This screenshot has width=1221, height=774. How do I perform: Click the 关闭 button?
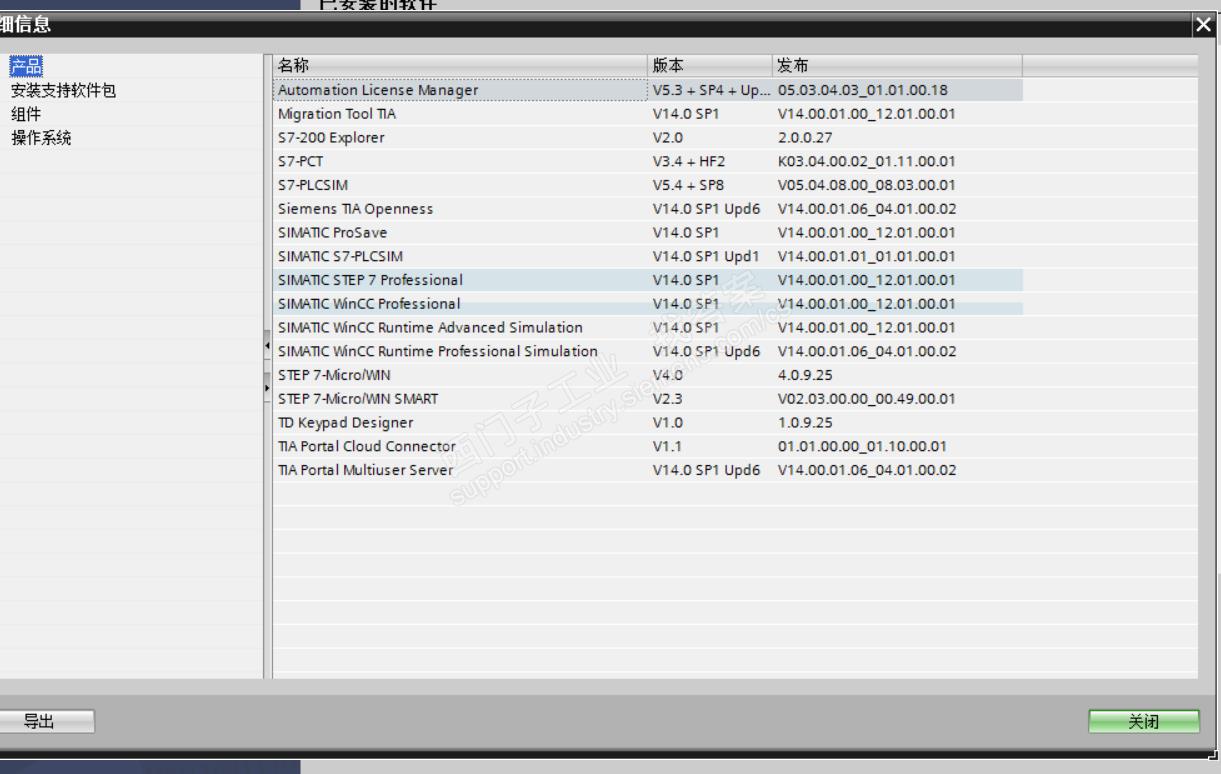[x=1144, y=721]
